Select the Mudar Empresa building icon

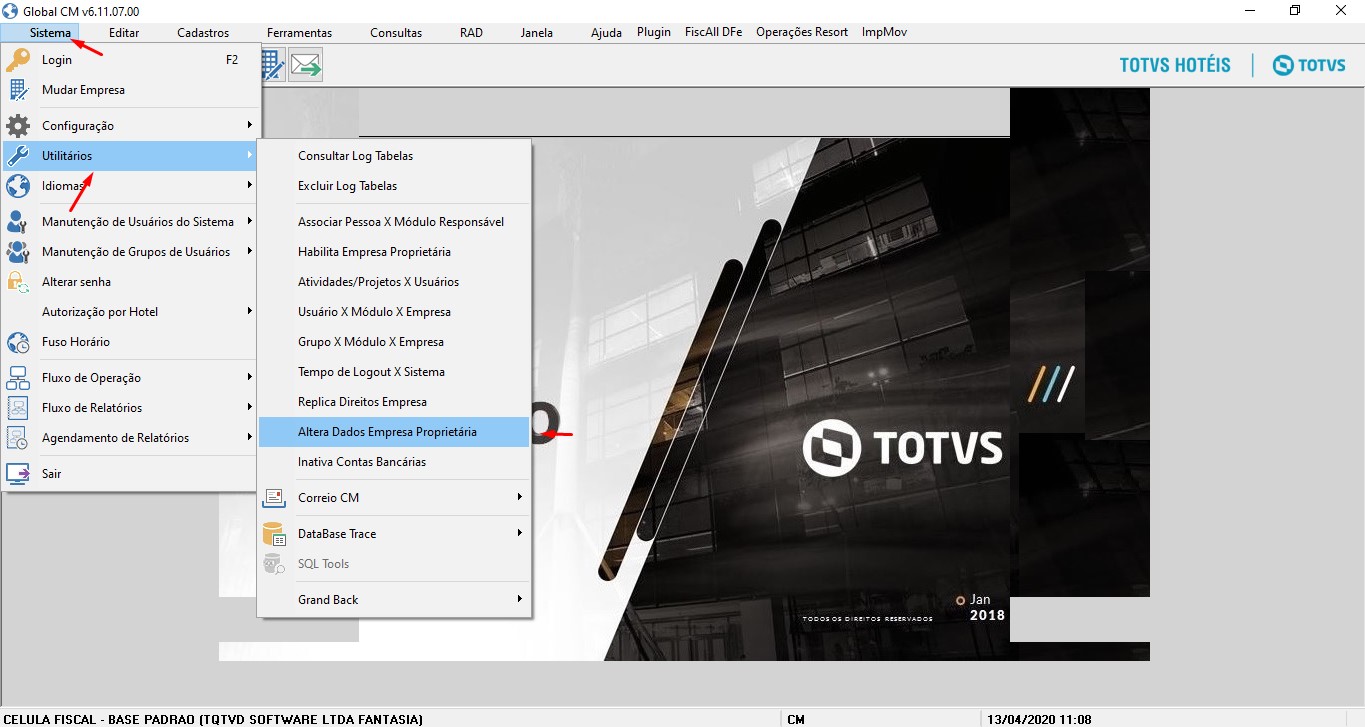18,90
